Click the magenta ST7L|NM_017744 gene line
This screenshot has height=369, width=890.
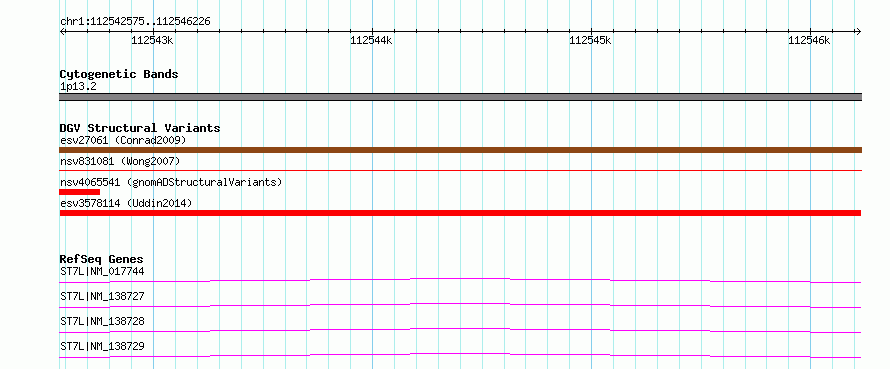[460, 280]
